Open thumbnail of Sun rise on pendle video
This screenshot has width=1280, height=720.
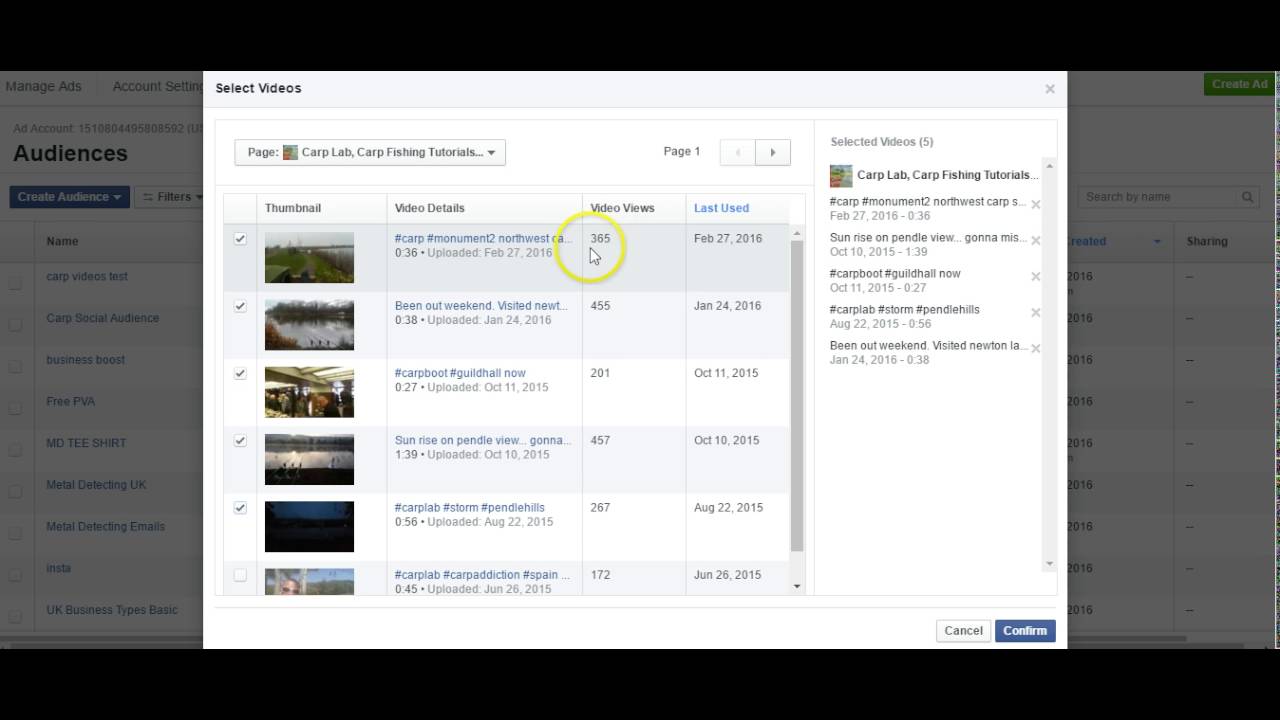[x=309, y=459]
